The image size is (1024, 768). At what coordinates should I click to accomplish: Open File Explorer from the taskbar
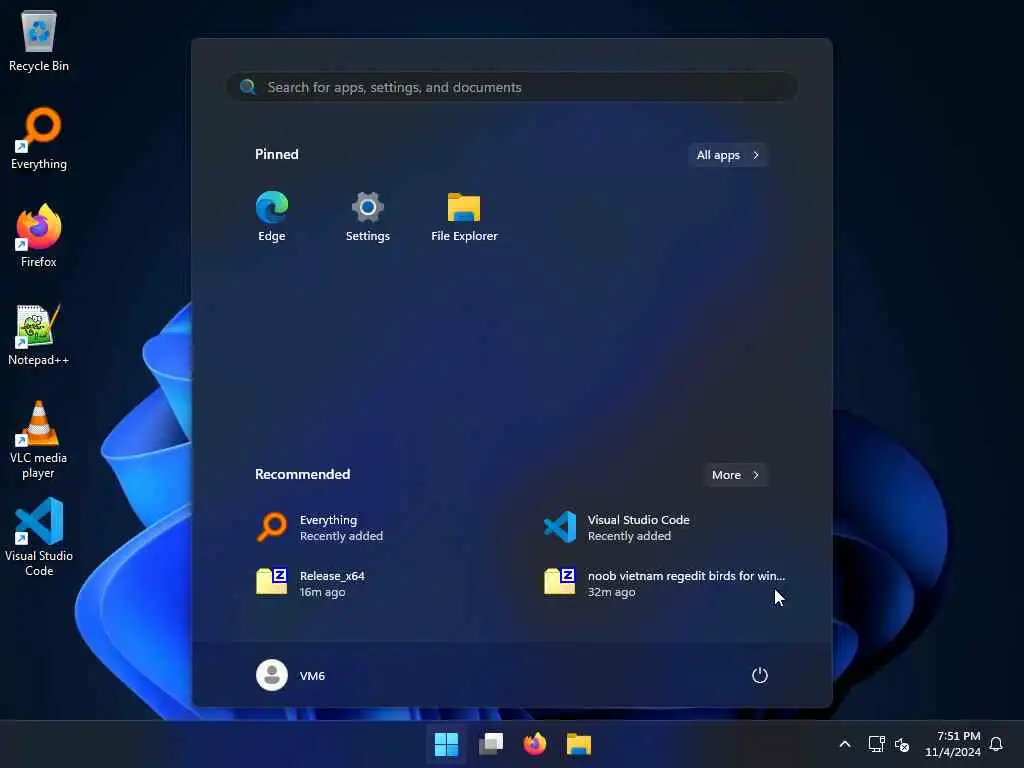tap(579, 744)
